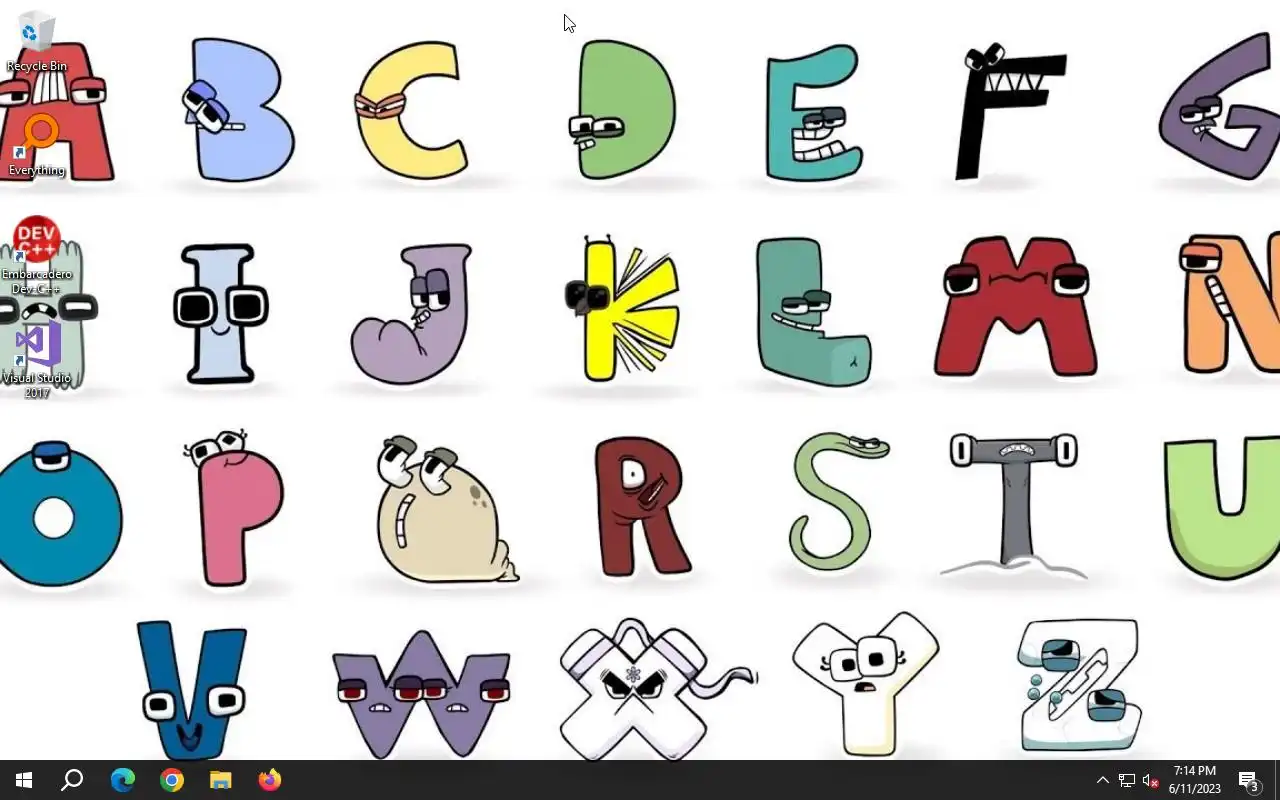Launch Firefox from taskbar
The image size is (1280, 800).
[x=270, y=780]
